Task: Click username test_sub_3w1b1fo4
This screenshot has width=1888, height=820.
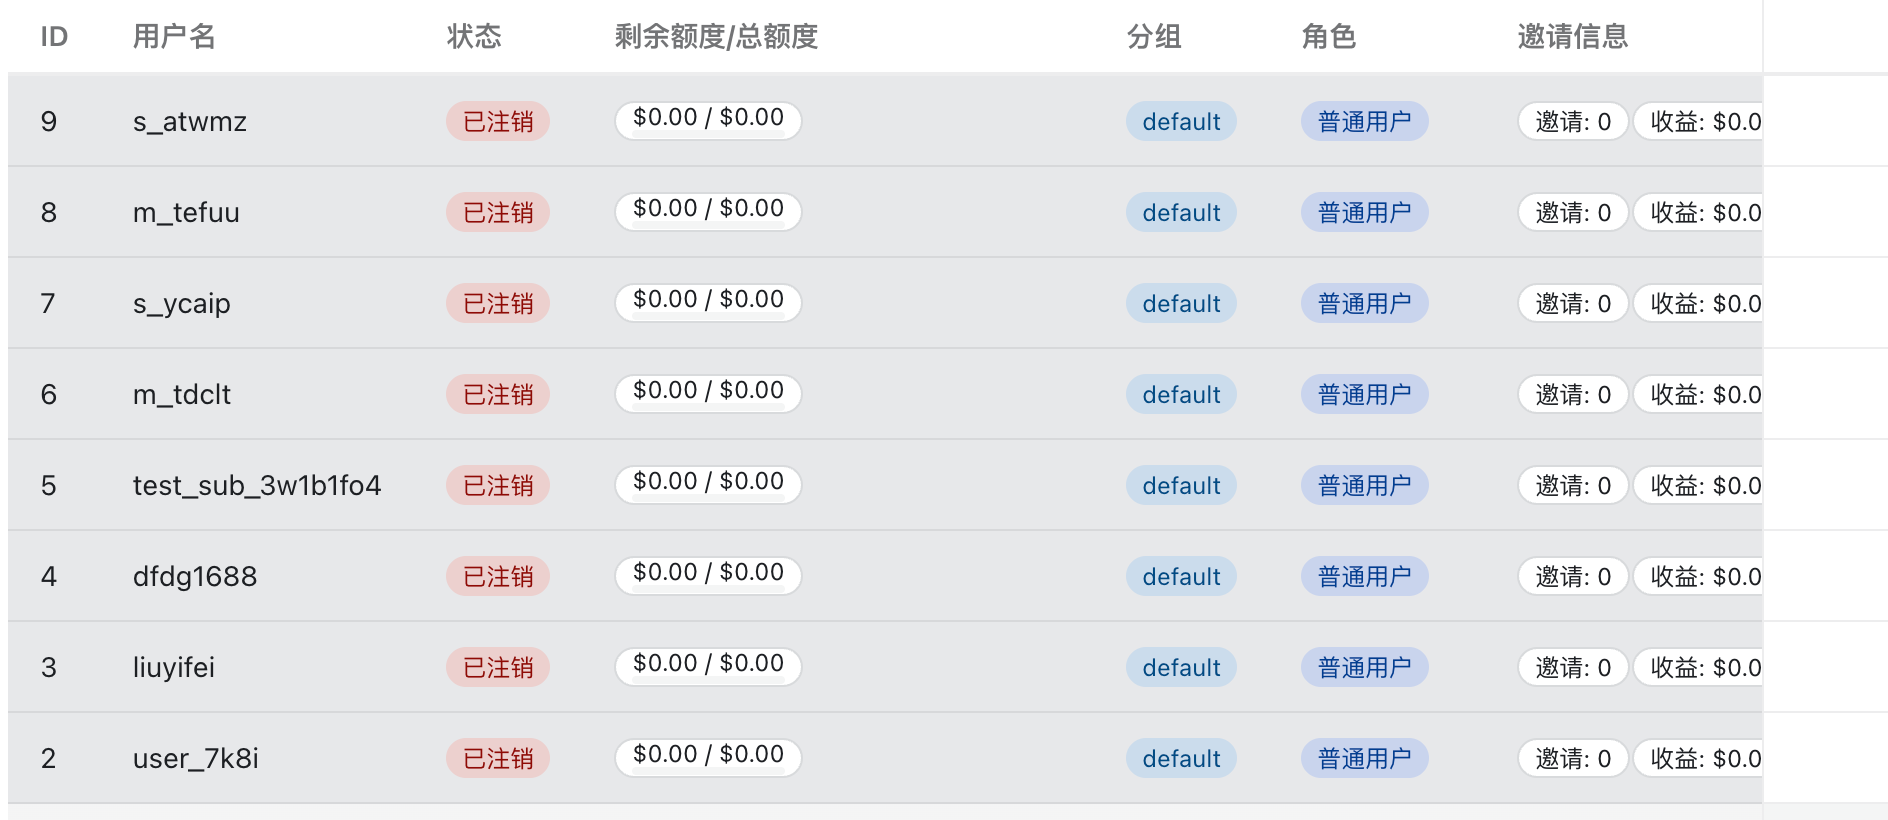Action: 257,486
